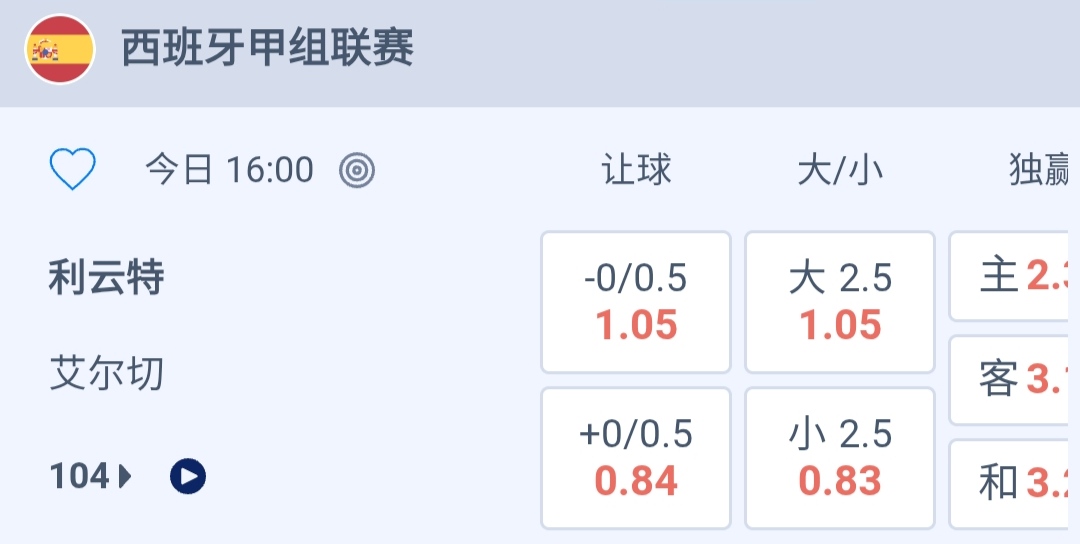Viewport: 1080px width, 544px height.
Task: Open the 西班牙甲组联赛 league title
Action: coord(267,49)
